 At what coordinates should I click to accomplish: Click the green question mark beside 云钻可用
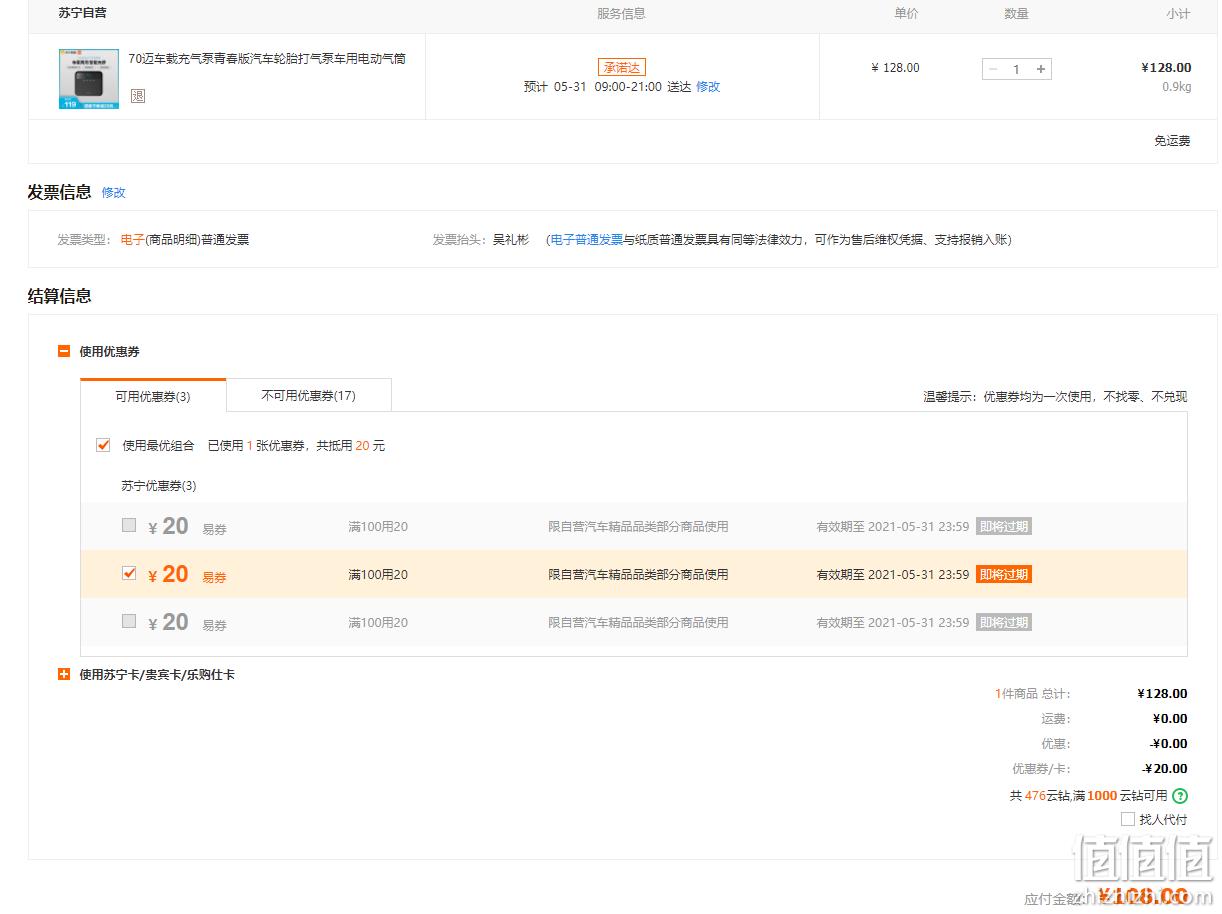pos(1180,796)
